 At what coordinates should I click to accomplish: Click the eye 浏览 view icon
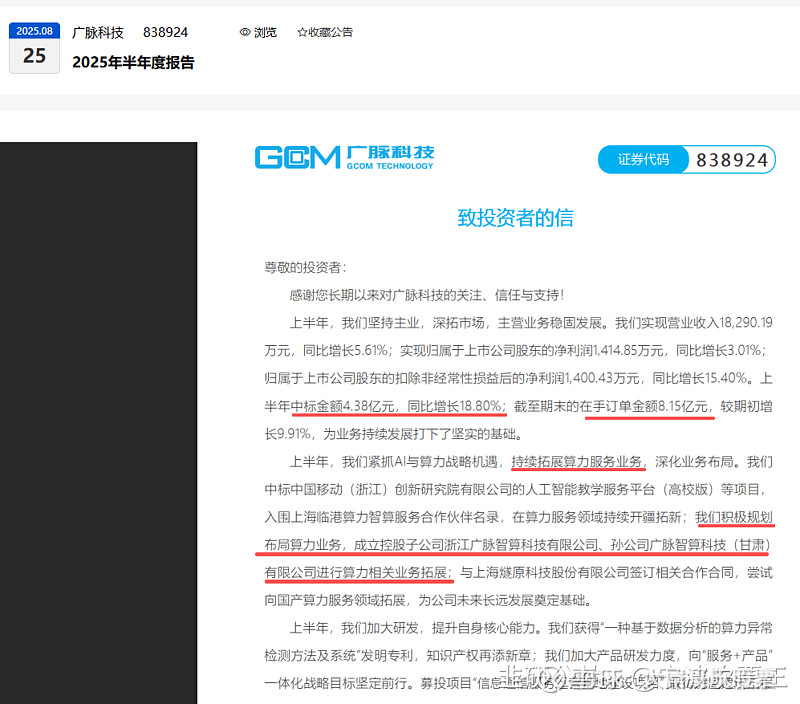[x=245, y=32]
